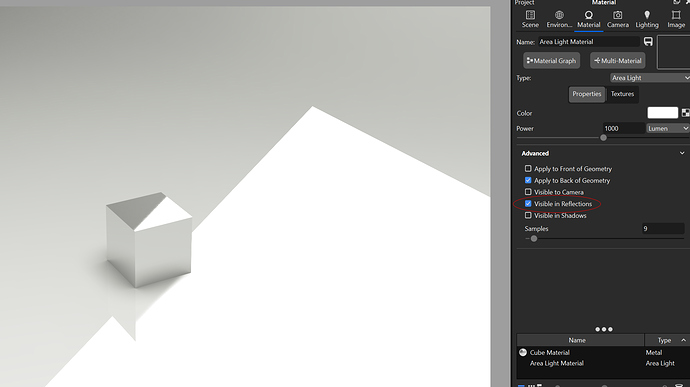The width and height of the screenshot is (690, 387).
Task: Collapse the Advanced section
Action: tap(682, 153)
